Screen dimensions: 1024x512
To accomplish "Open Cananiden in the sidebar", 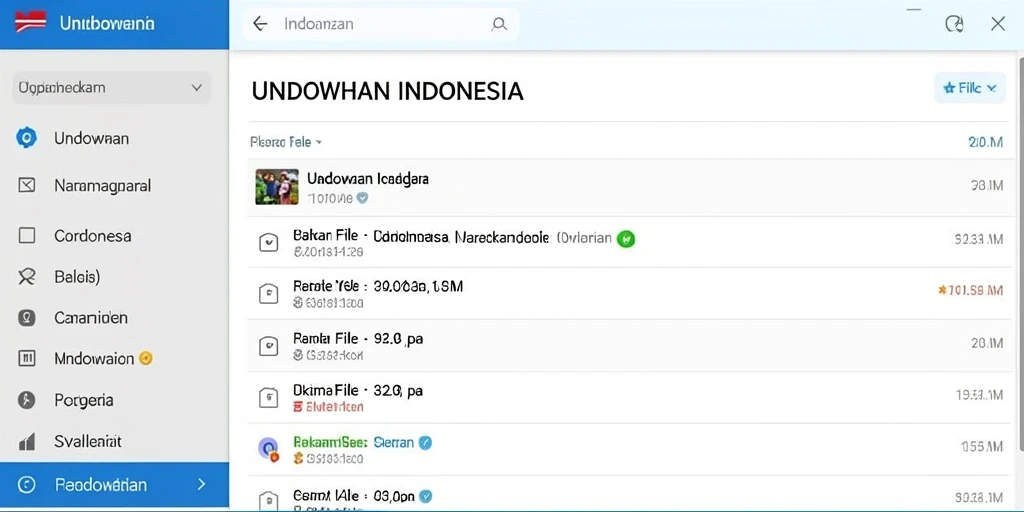I will pyautogui.click(x=91, y=318).
